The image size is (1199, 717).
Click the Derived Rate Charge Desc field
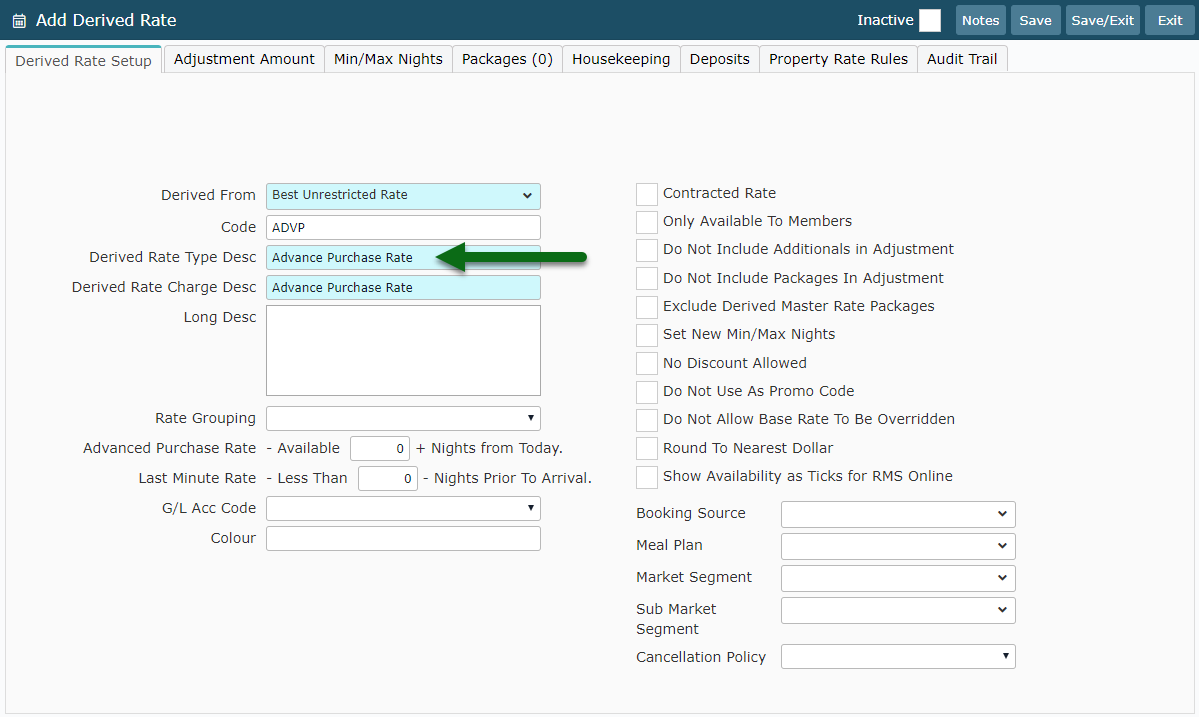403,287
